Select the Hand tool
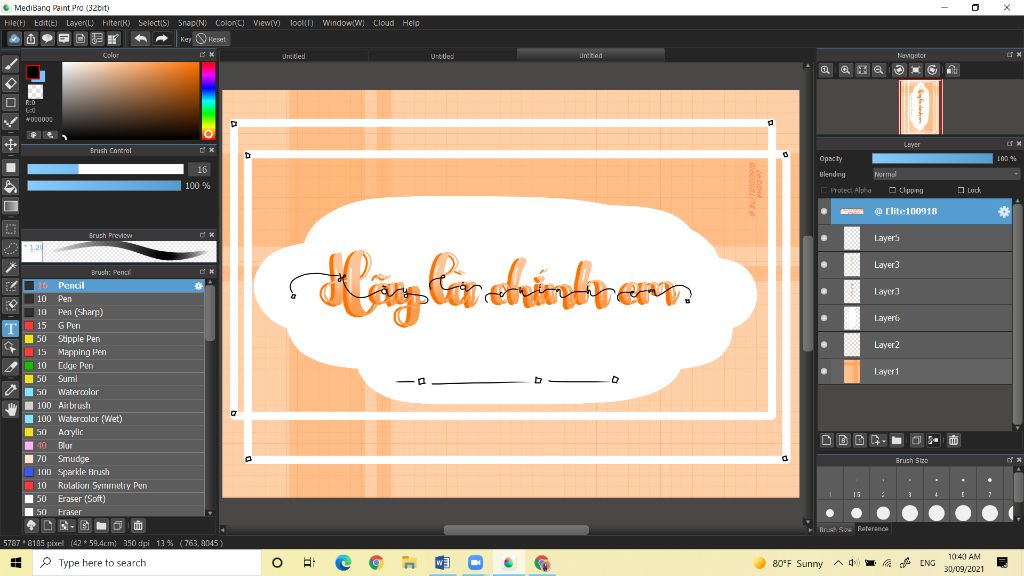This screenshot has width=1024, height=576. click(x=10, y=409)
